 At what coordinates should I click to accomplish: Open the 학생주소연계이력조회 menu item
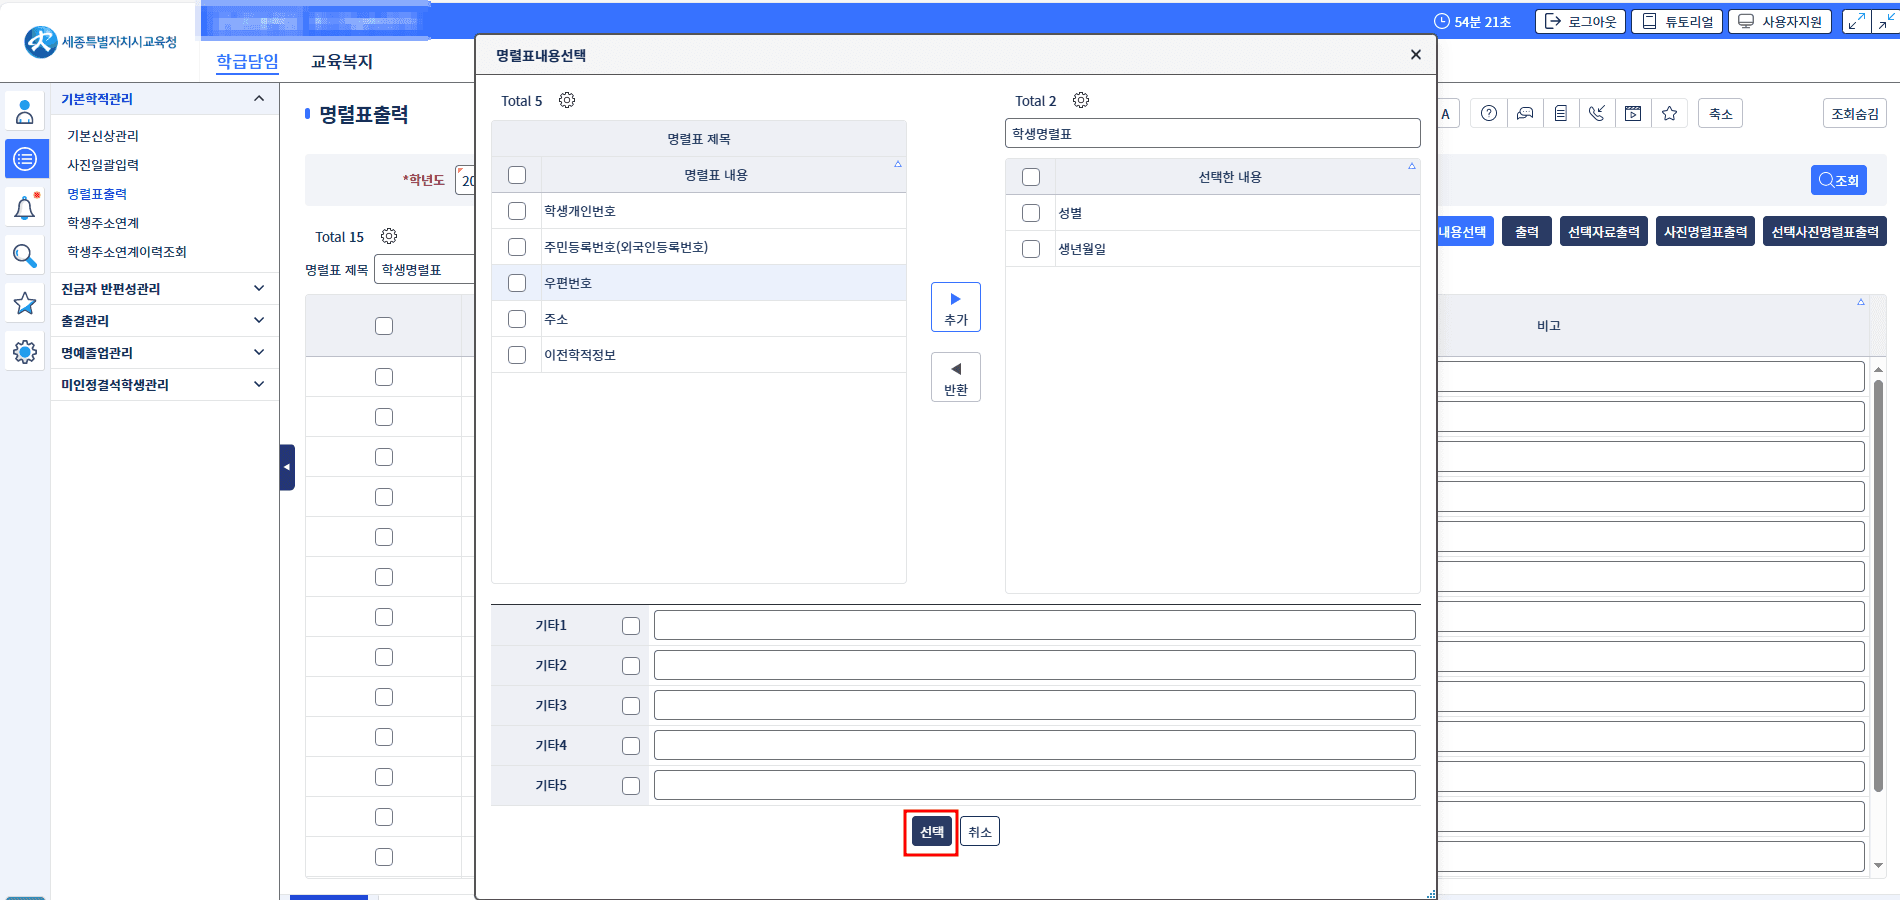click(x=127, y=252)
